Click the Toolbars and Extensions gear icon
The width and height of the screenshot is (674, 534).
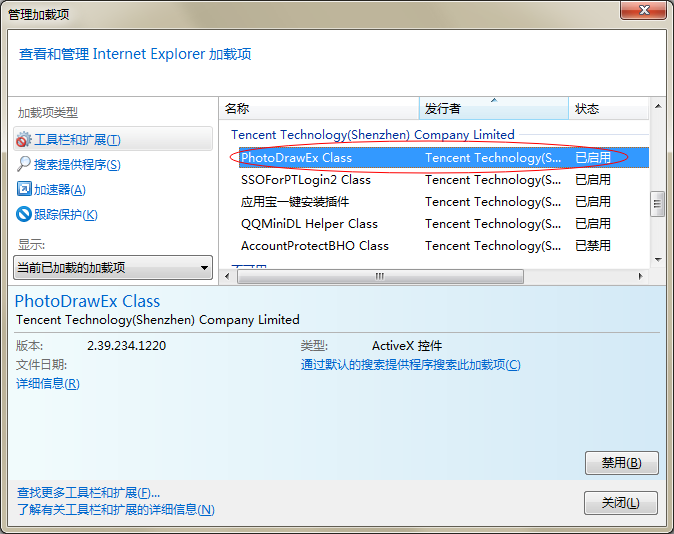(24, 140)
